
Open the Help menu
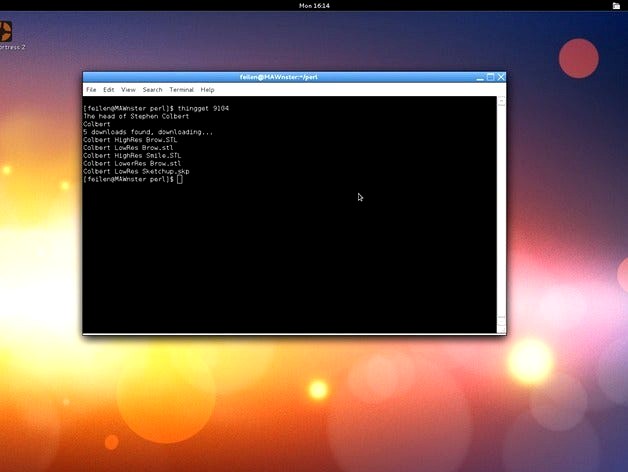207,90
